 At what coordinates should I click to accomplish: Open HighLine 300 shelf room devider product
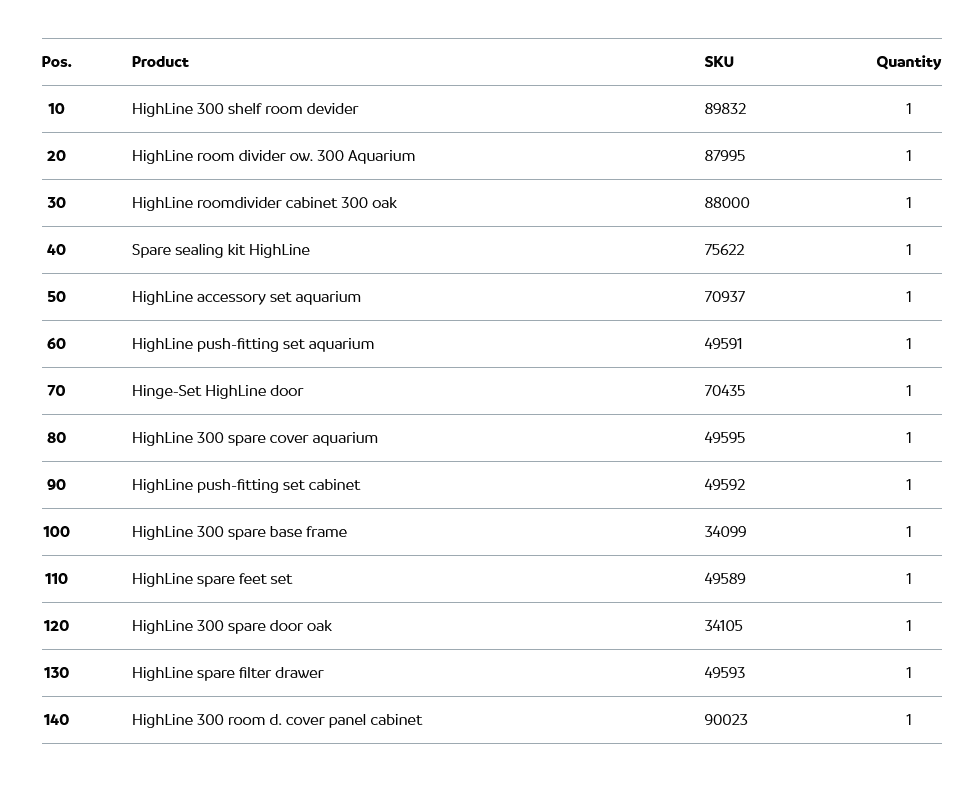(244, 109)
